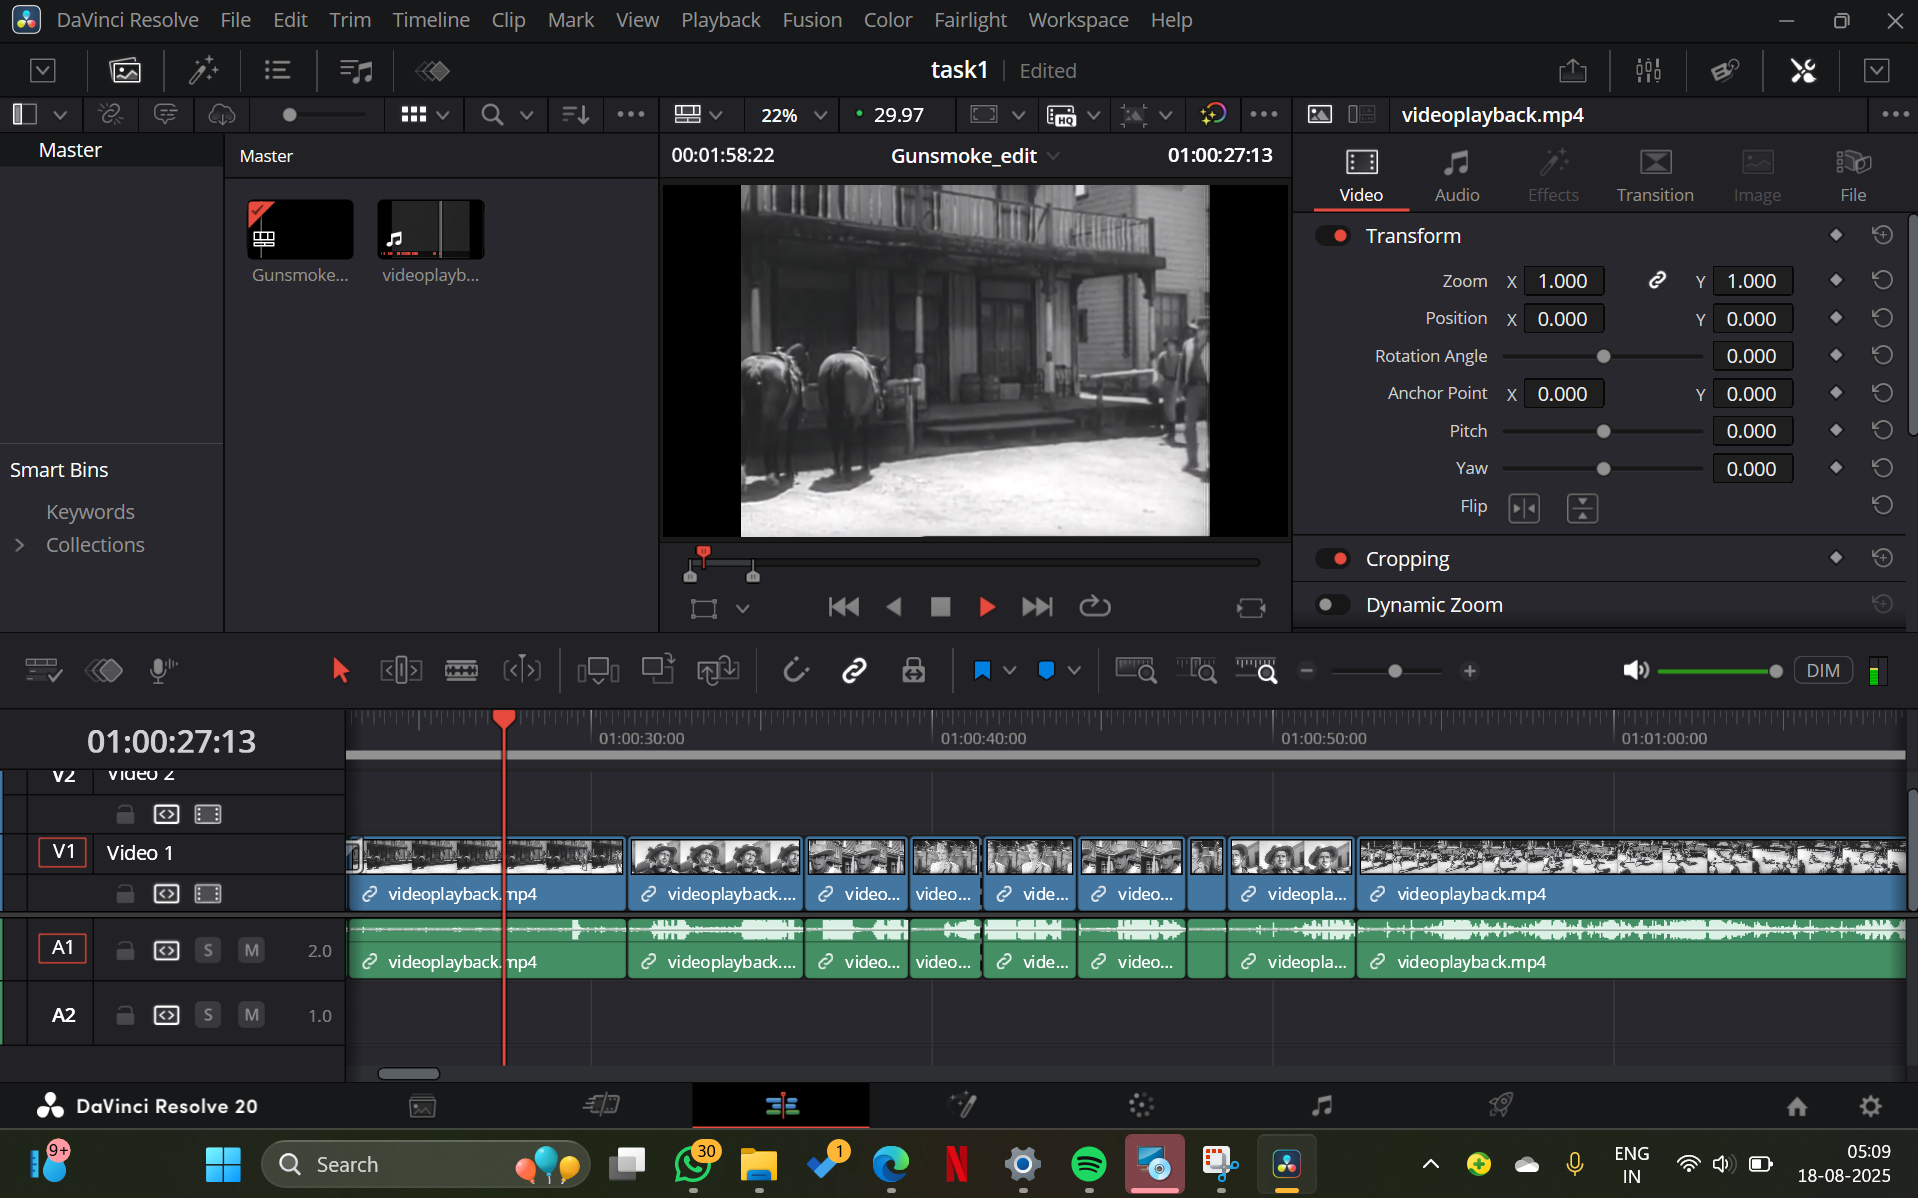This screenshot has width=1918, height=1198.
Task: Toggle the DIM audio button
Action: pyautogui.click(x=1823, y=670)
